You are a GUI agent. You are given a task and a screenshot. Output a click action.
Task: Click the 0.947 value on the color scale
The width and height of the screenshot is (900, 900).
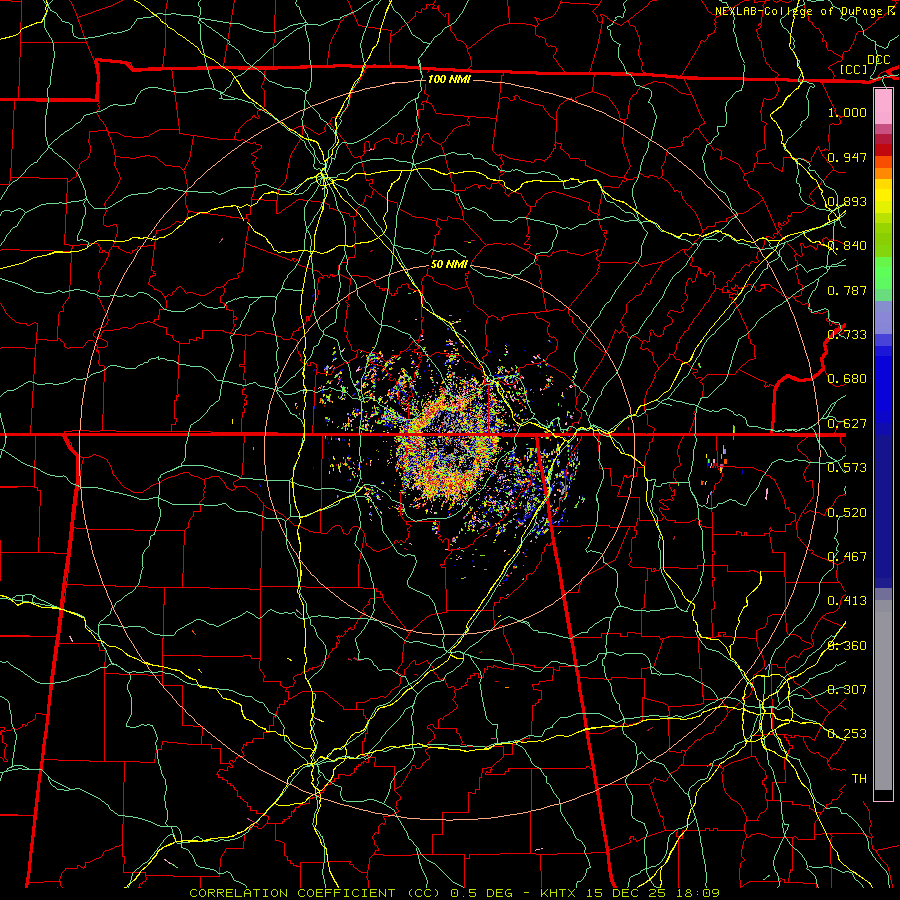(x=847, y=157)
